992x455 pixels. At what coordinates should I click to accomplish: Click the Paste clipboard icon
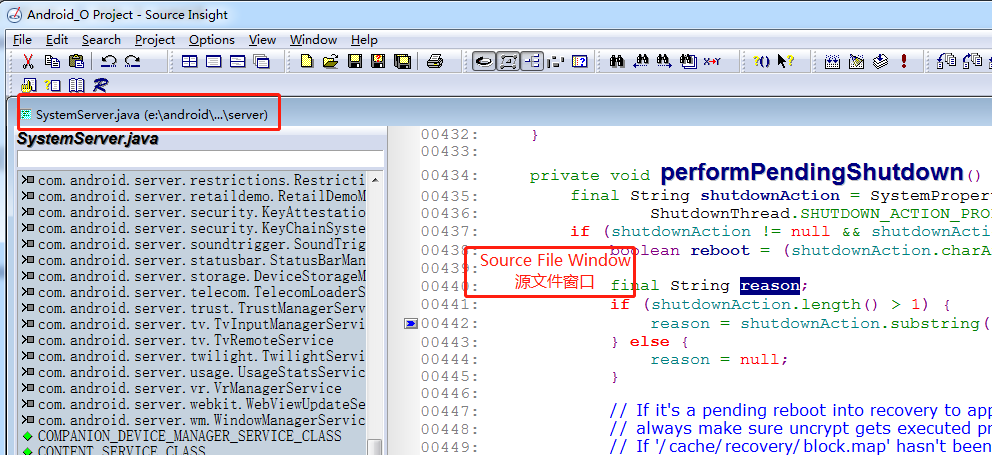[76, 61]
